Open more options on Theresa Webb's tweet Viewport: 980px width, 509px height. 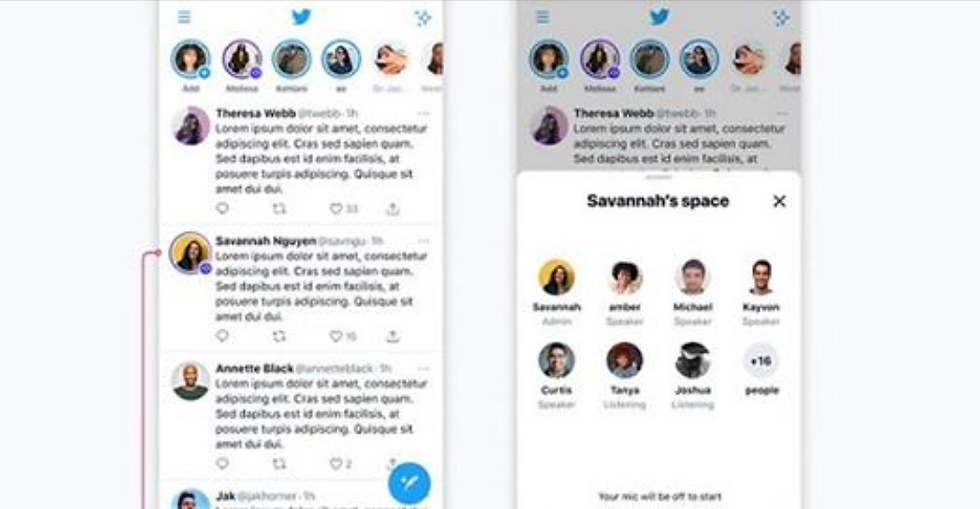[423, 113]
